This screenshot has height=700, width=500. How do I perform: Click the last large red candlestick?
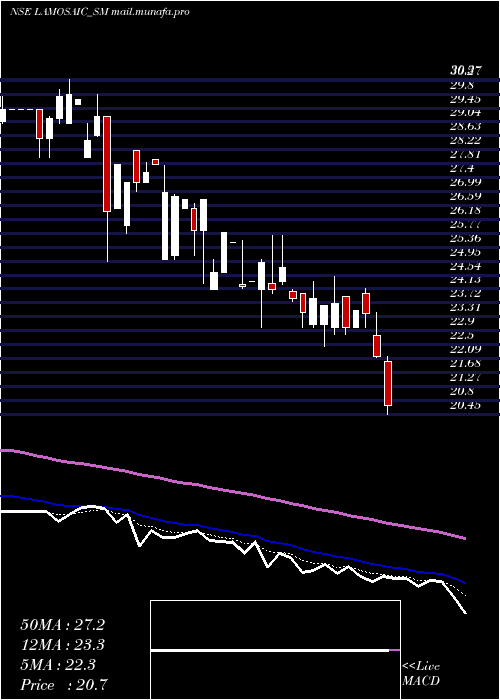(x=388, y=383)
